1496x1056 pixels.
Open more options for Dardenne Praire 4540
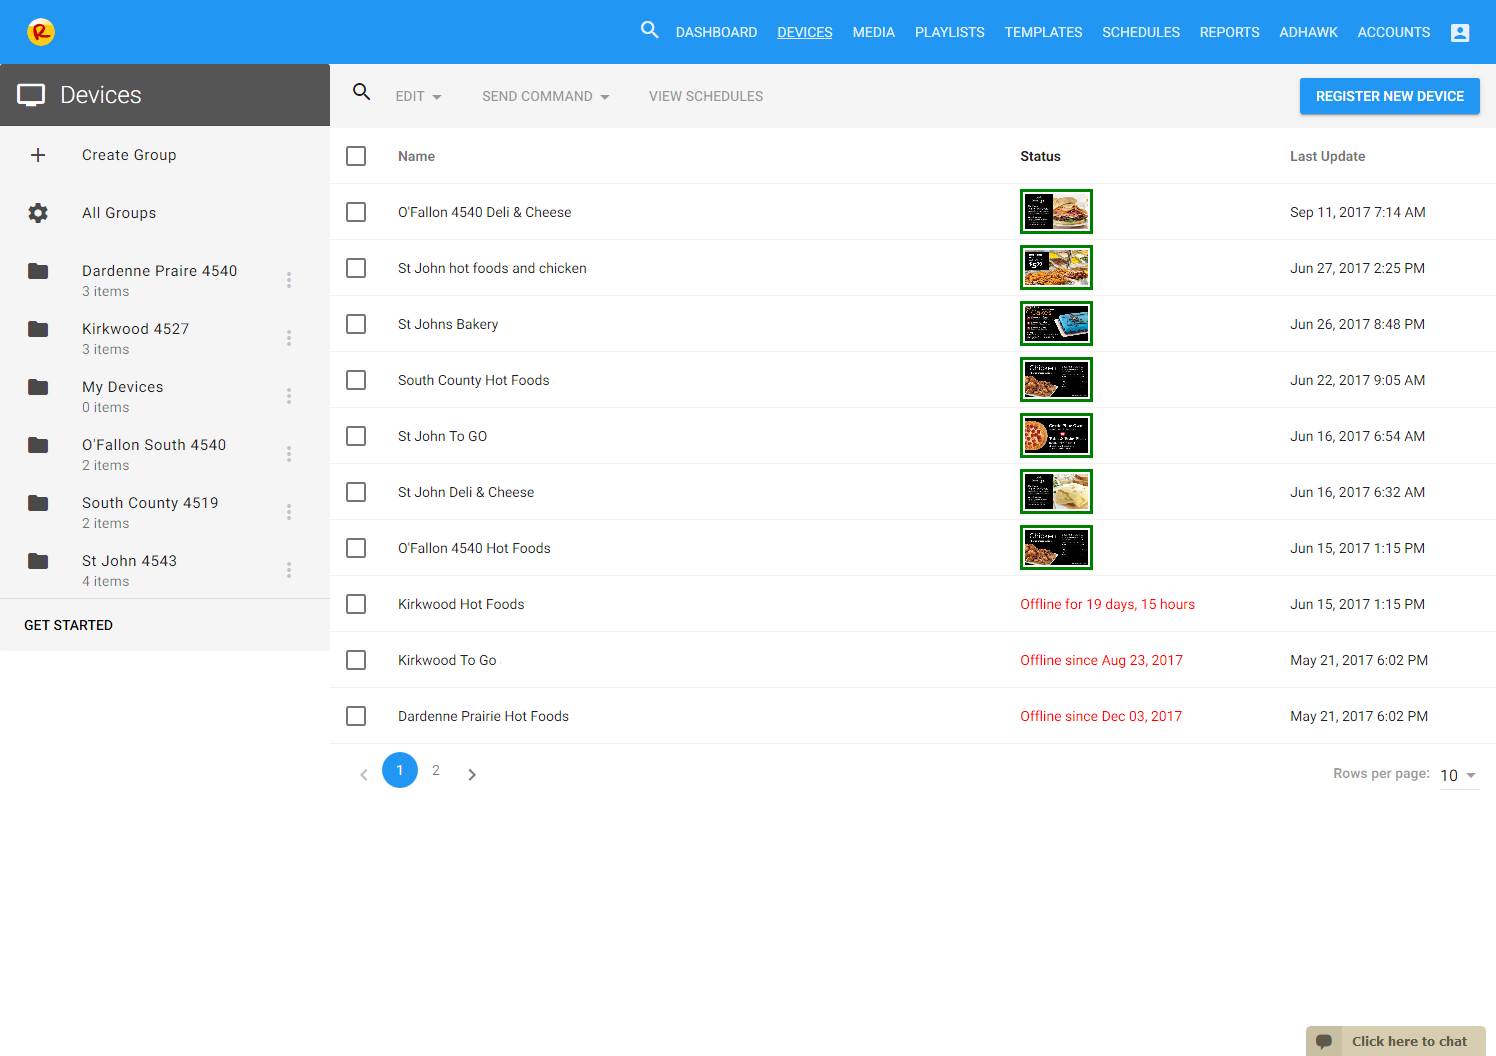point(289,280)
